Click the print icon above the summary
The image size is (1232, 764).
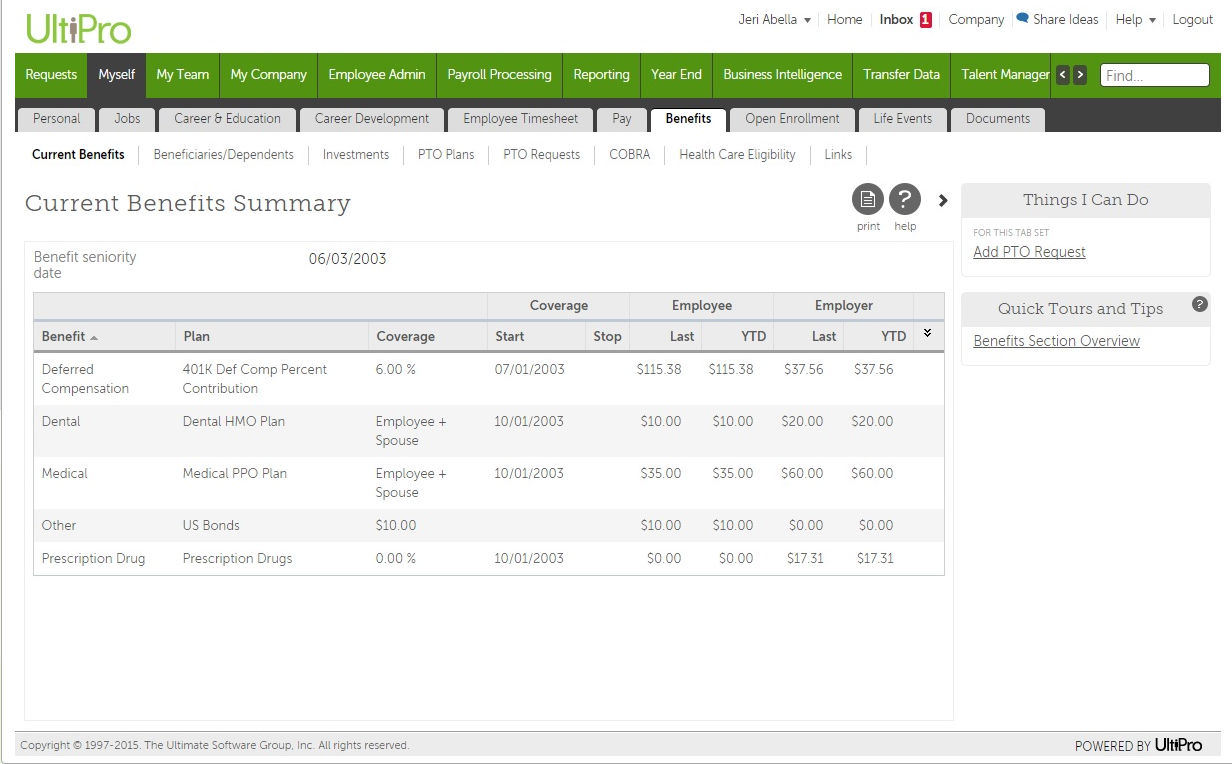point(867,200)
